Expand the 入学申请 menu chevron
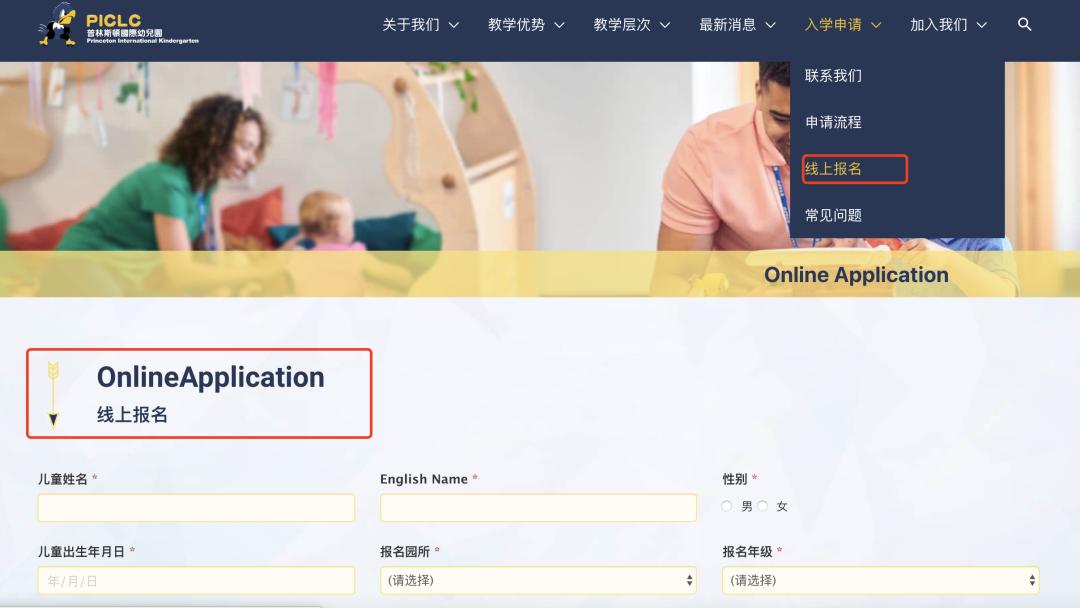Image resolution: width=1080 pixels, height=608 pixels. (x=877, y=24)
